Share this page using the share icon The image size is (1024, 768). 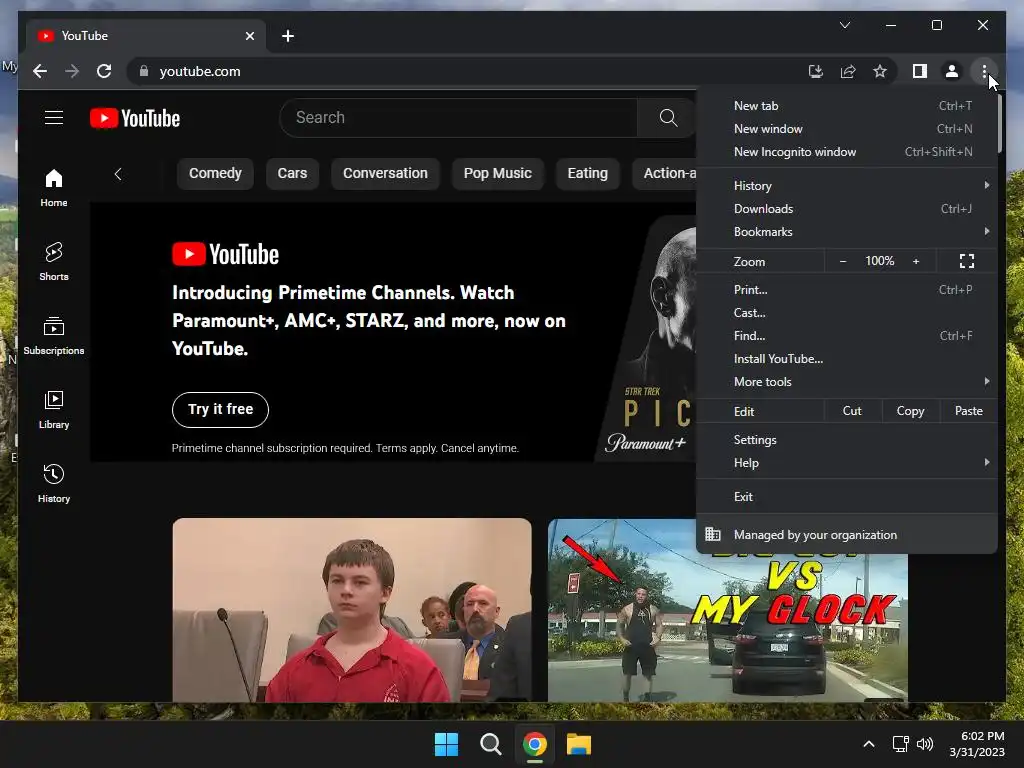click(x=848, y=71)
